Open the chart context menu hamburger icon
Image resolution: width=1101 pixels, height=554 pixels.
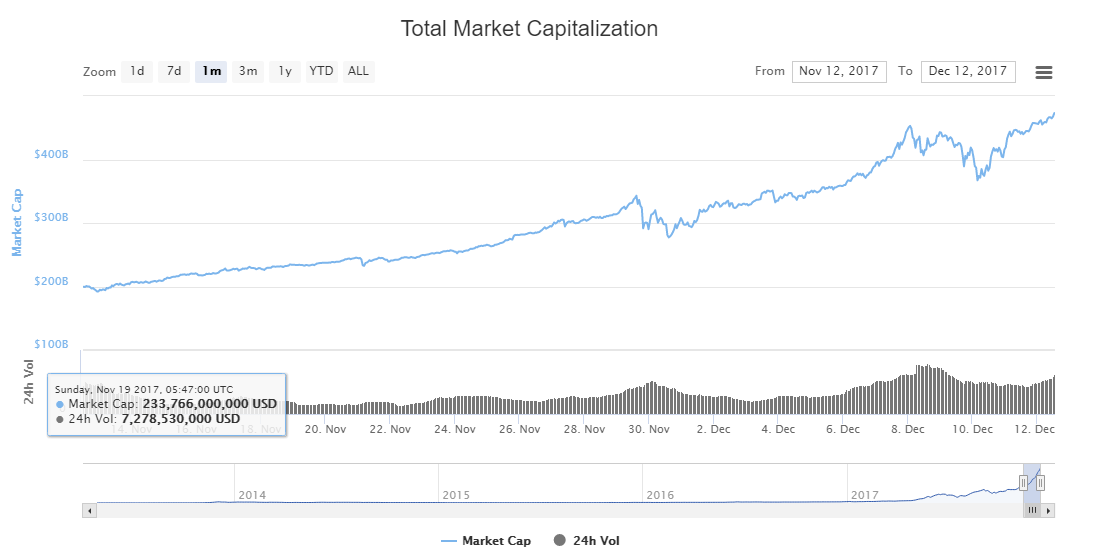(x=1044, y=72)
